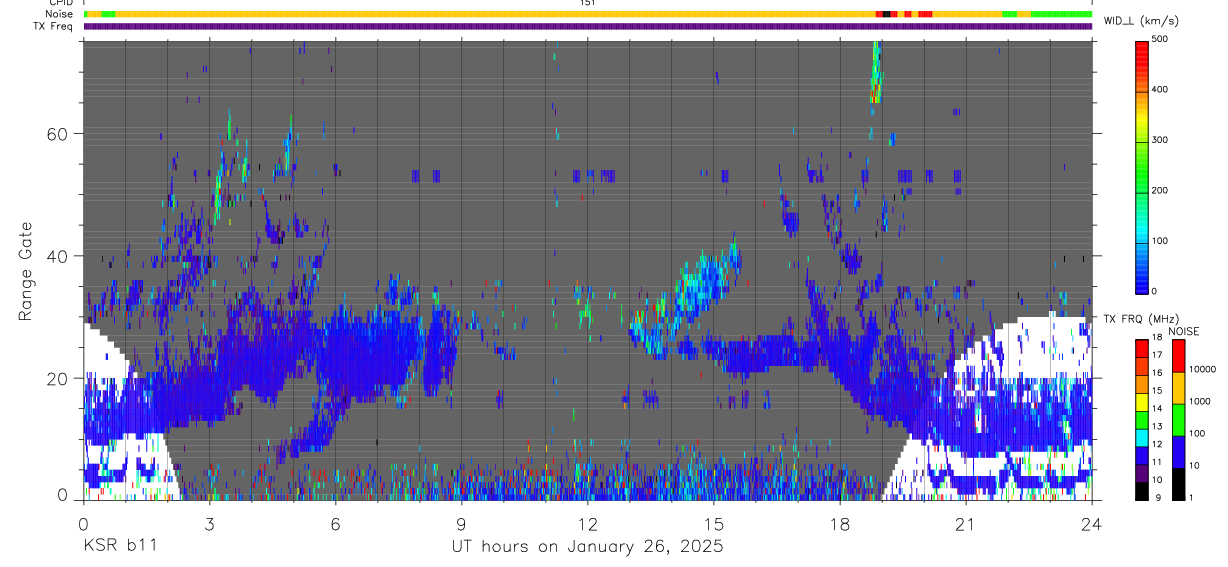Click the 6 hour mark on time axis

tap(335, 523)
